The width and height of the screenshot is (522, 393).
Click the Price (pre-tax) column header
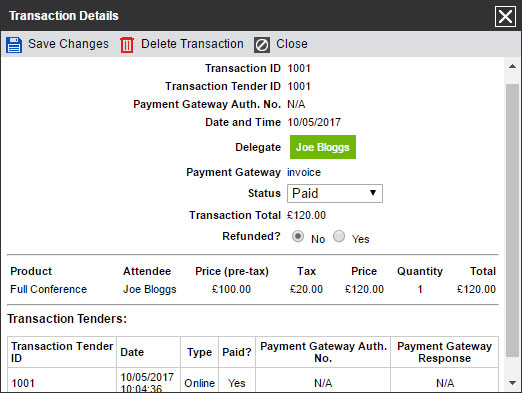(232, 271)
